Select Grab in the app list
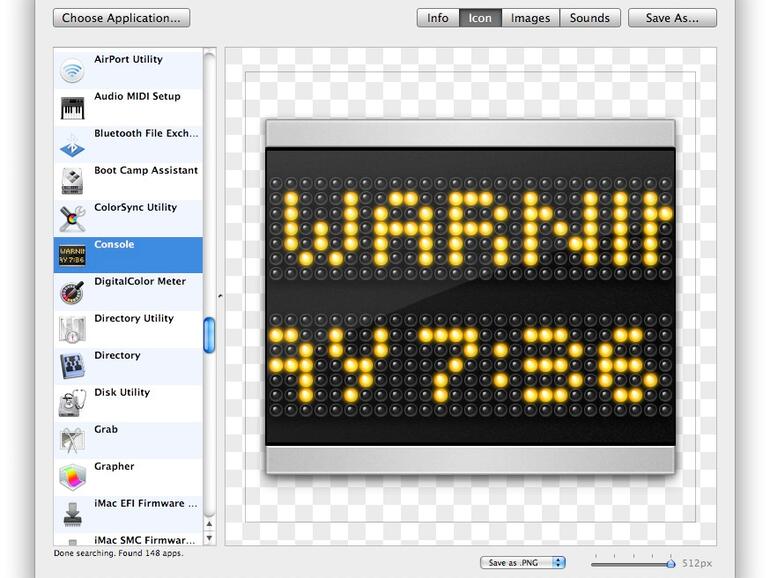This screenshot has width=770, height=578. pyautogui.click(x=128, y=440)
